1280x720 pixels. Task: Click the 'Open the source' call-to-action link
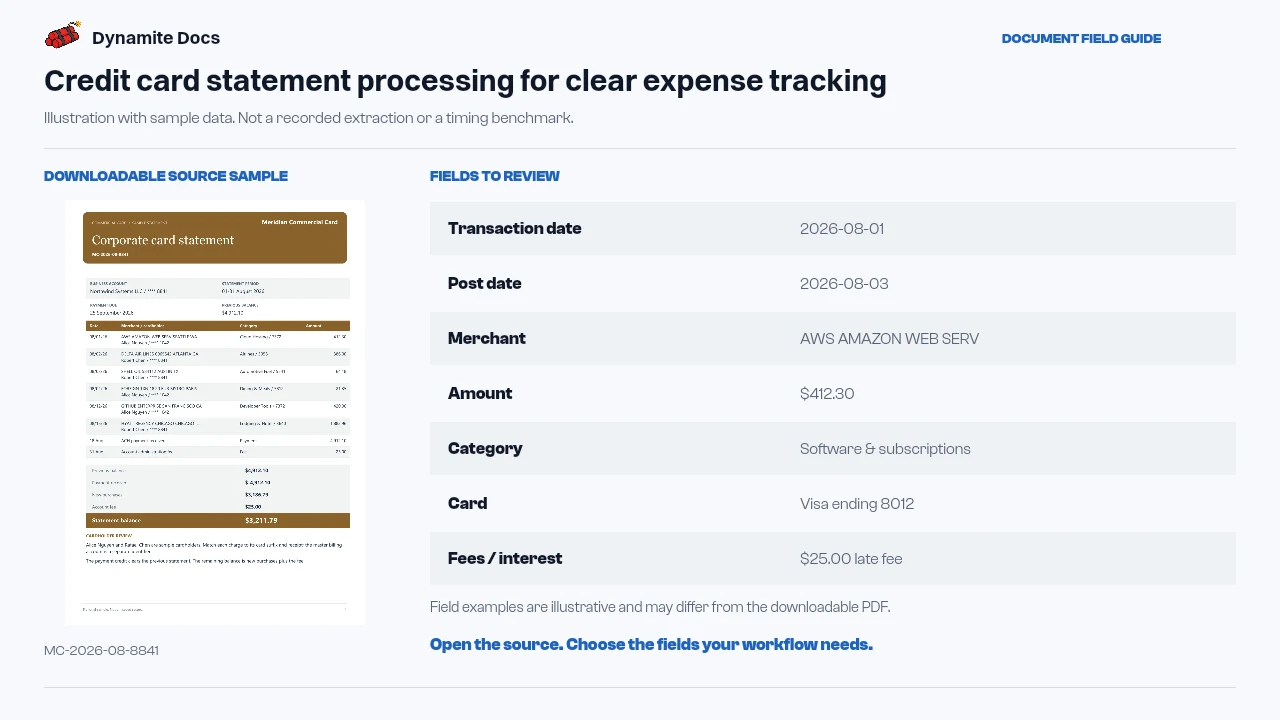click(x=651, y=644)
